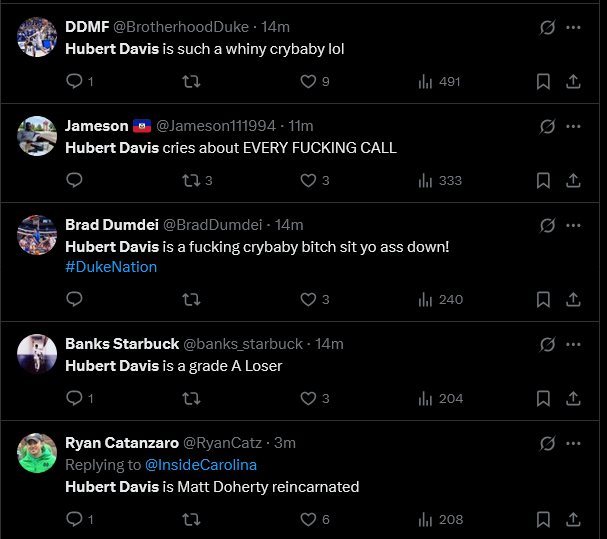
Task: Share DDMF's whiny crybaby tweet
Action: [574, 81]
